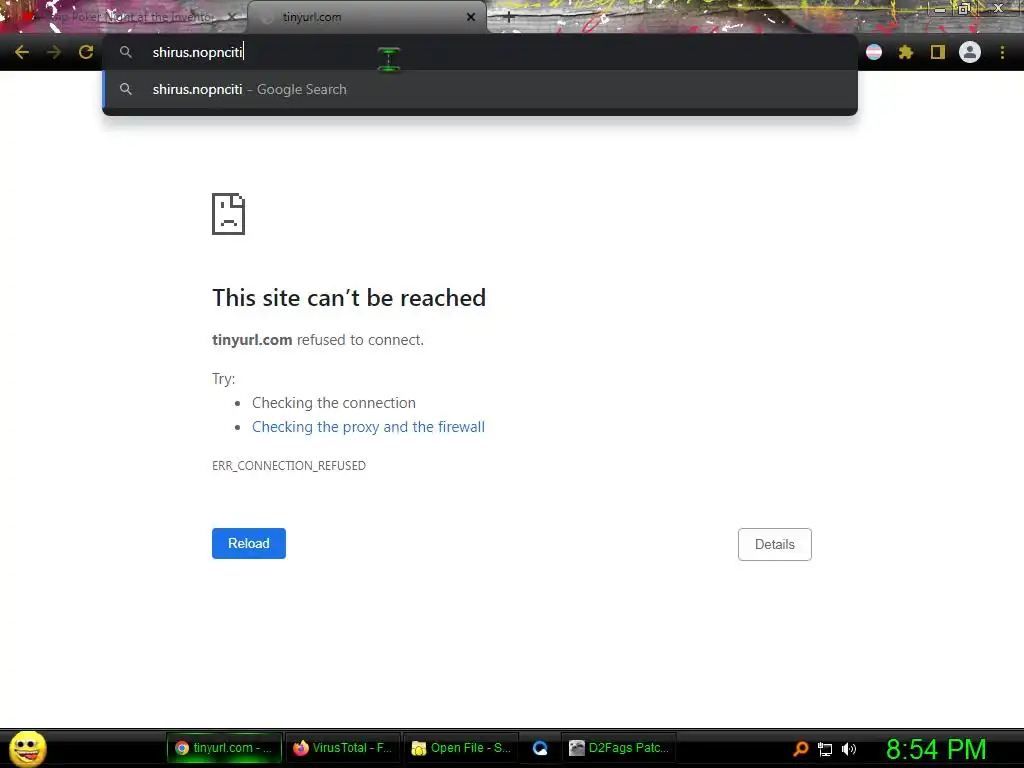Select the shirus.nopnciti Google Search suggestion

coord(480,89)
